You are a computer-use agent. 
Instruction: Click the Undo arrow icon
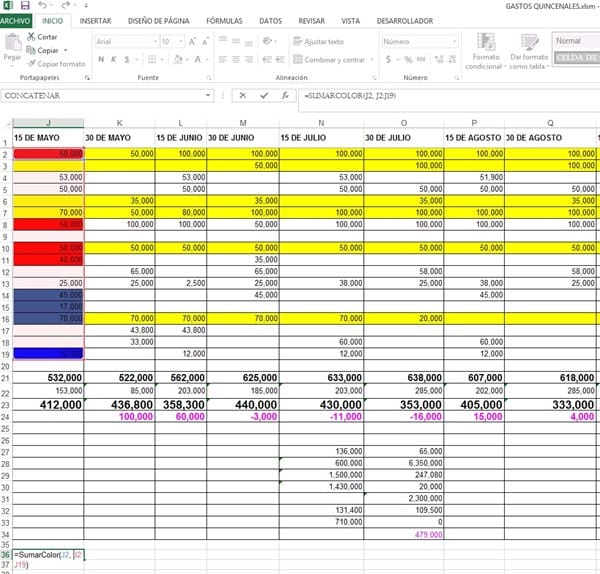(x=42, y=5)
